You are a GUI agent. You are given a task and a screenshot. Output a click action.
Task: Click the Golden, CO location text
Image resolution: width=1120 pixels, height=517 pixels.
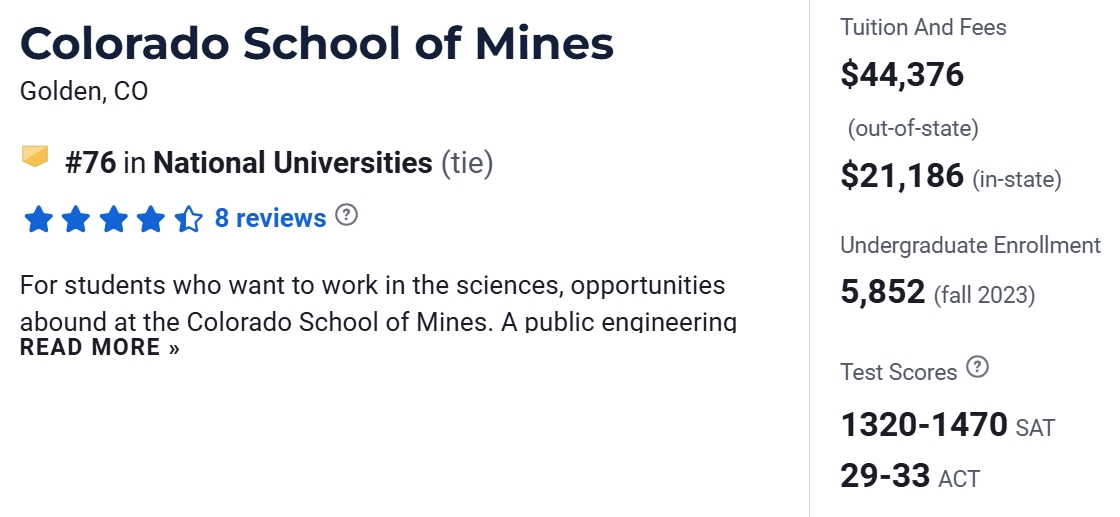[84, 92]
